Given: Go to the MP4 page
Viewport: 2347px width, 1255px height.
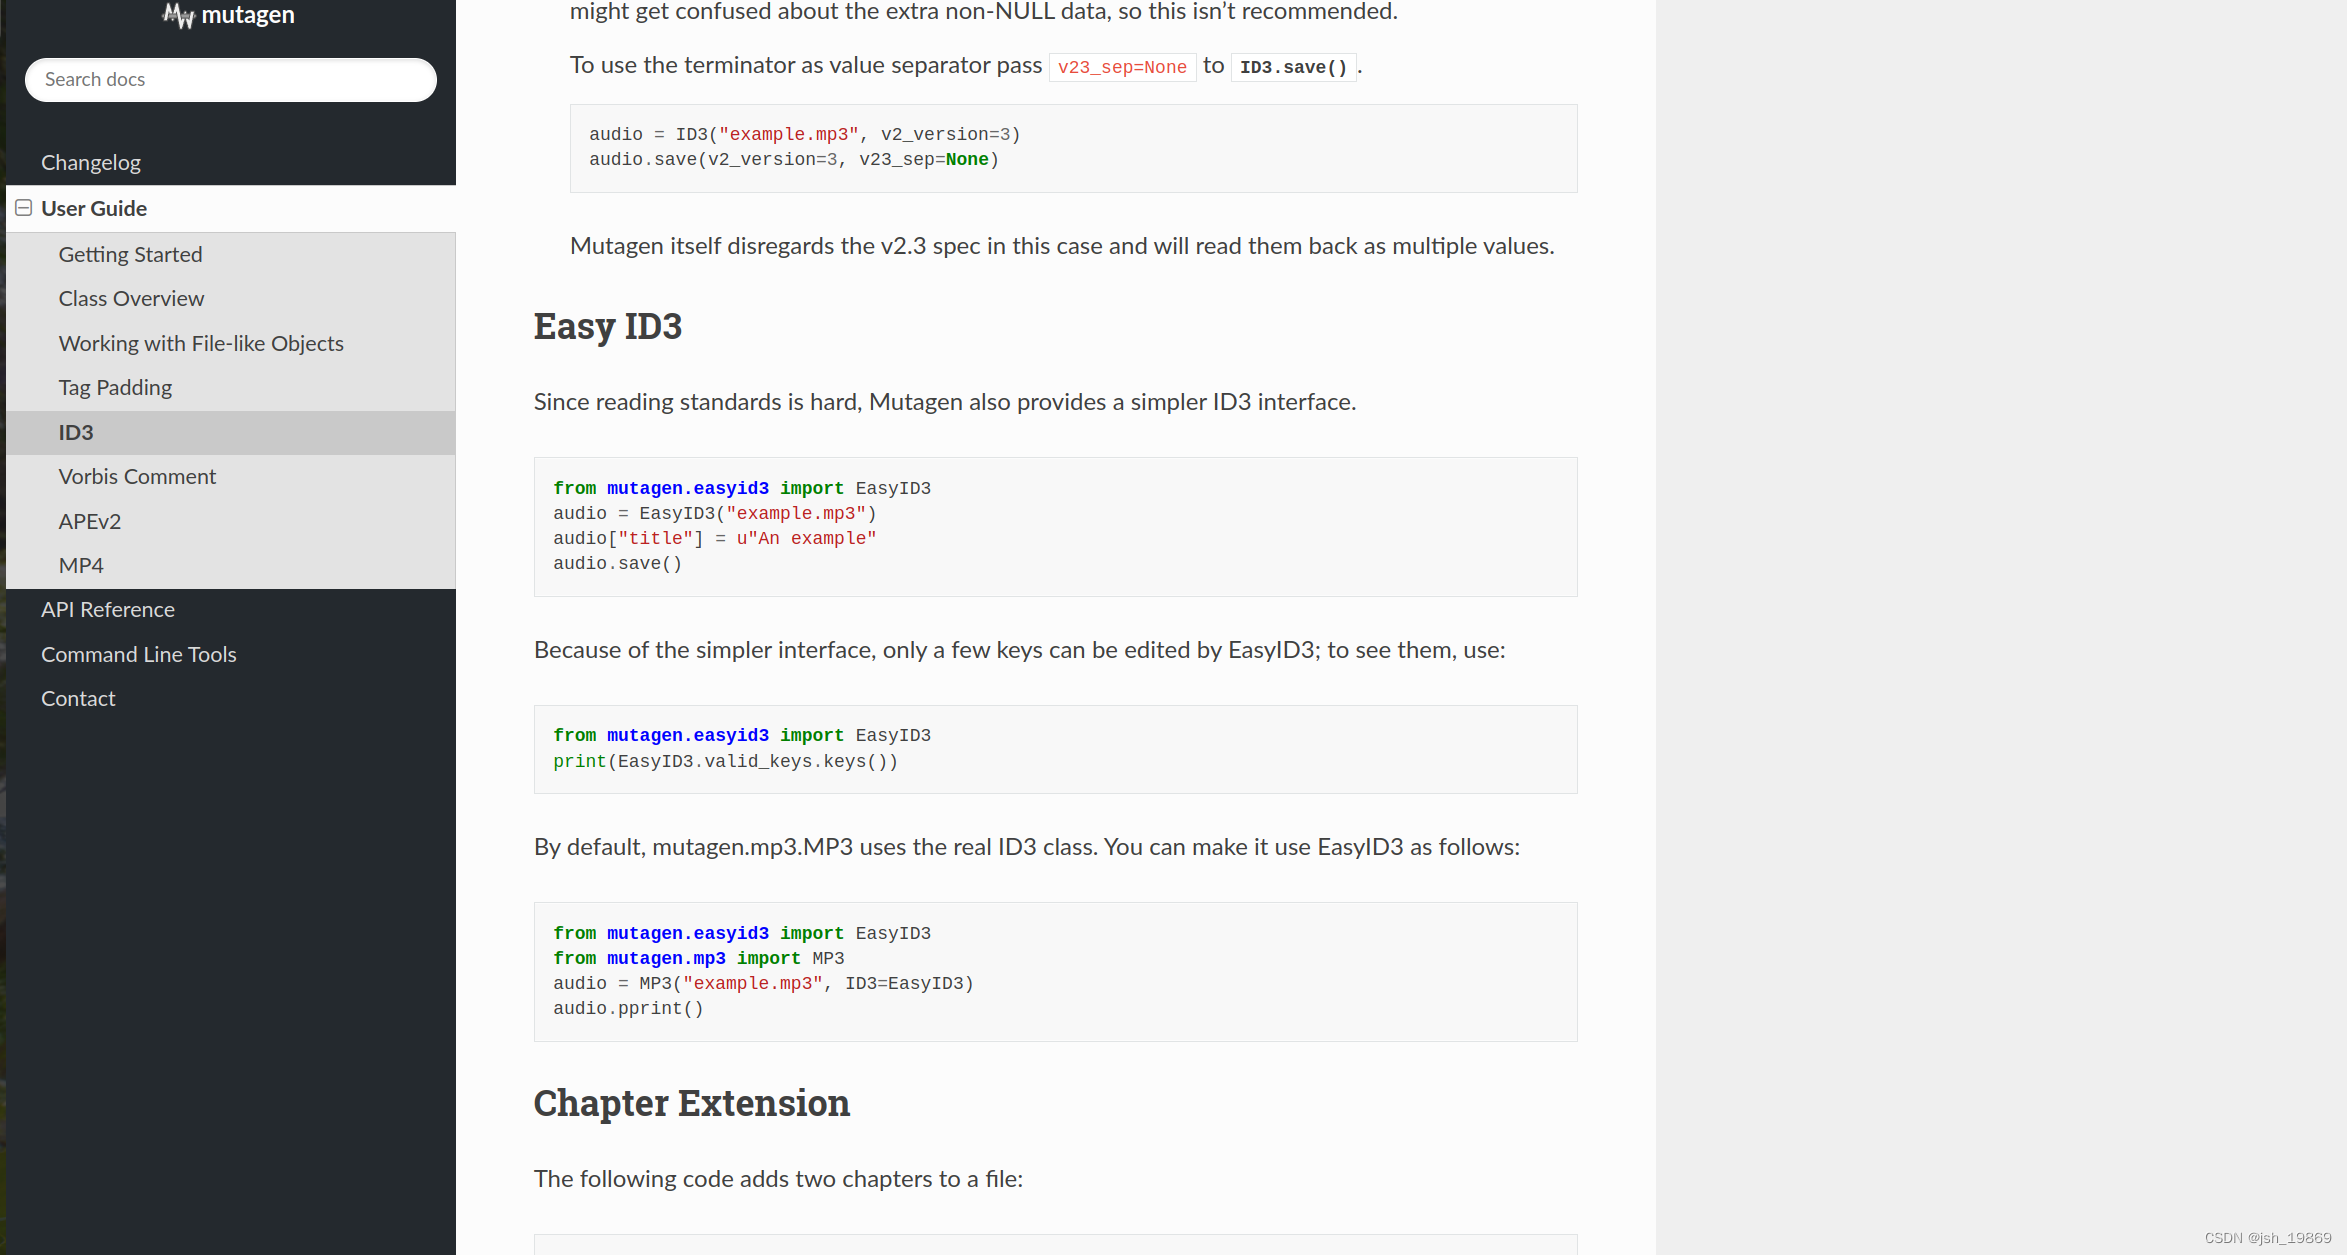Looking at the screenshot, I should pyautogui.click(x=81, y=566).
